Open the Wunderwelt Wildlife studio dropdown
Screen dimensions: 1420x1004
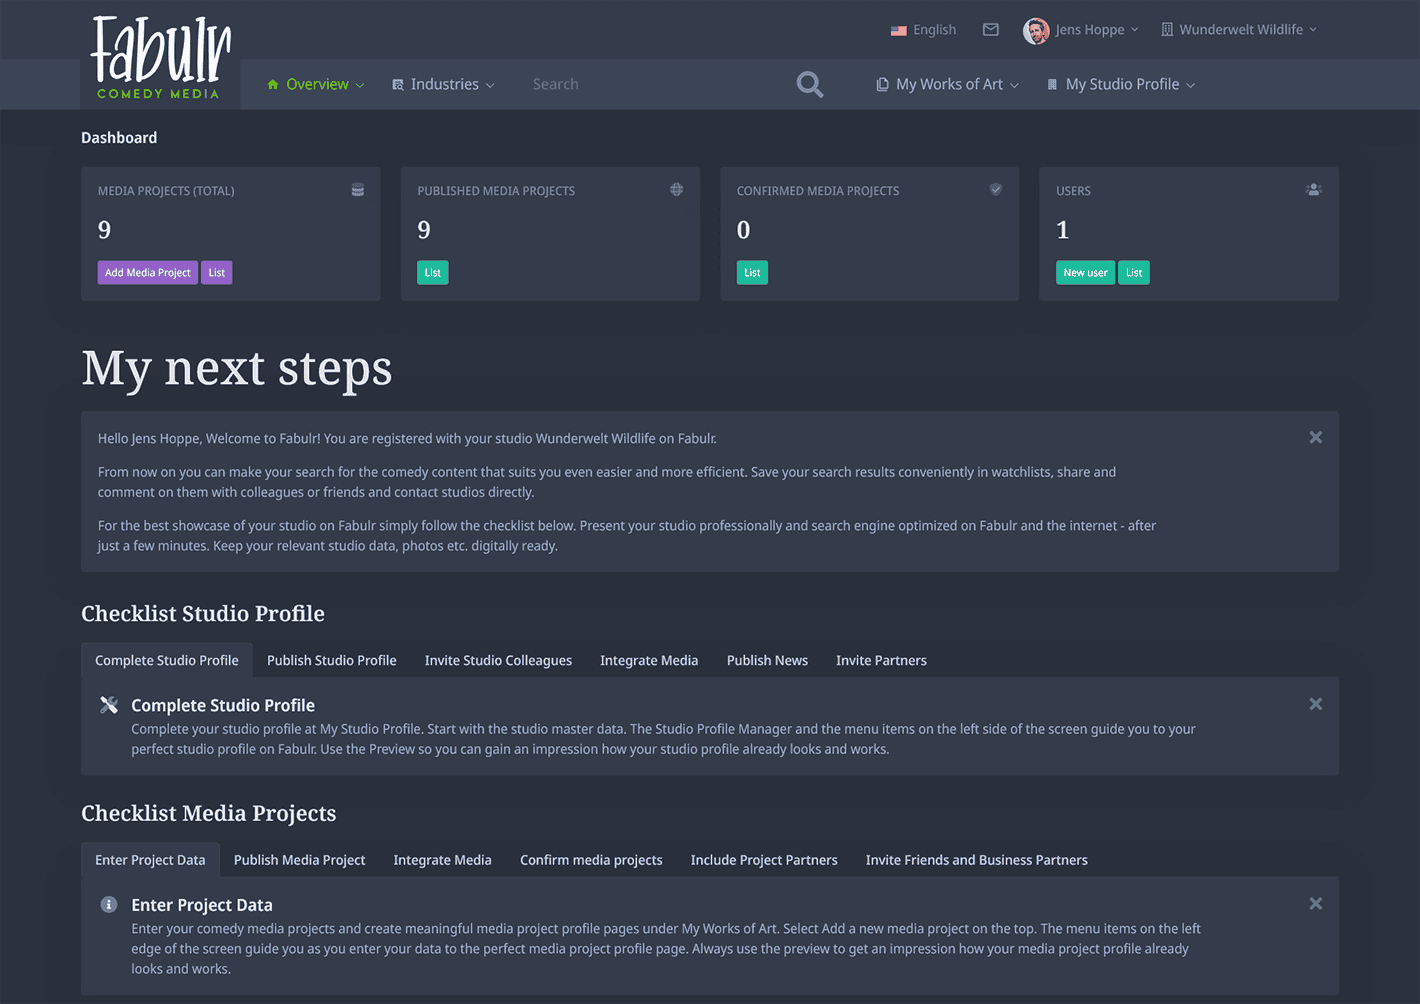[1239, 30]
